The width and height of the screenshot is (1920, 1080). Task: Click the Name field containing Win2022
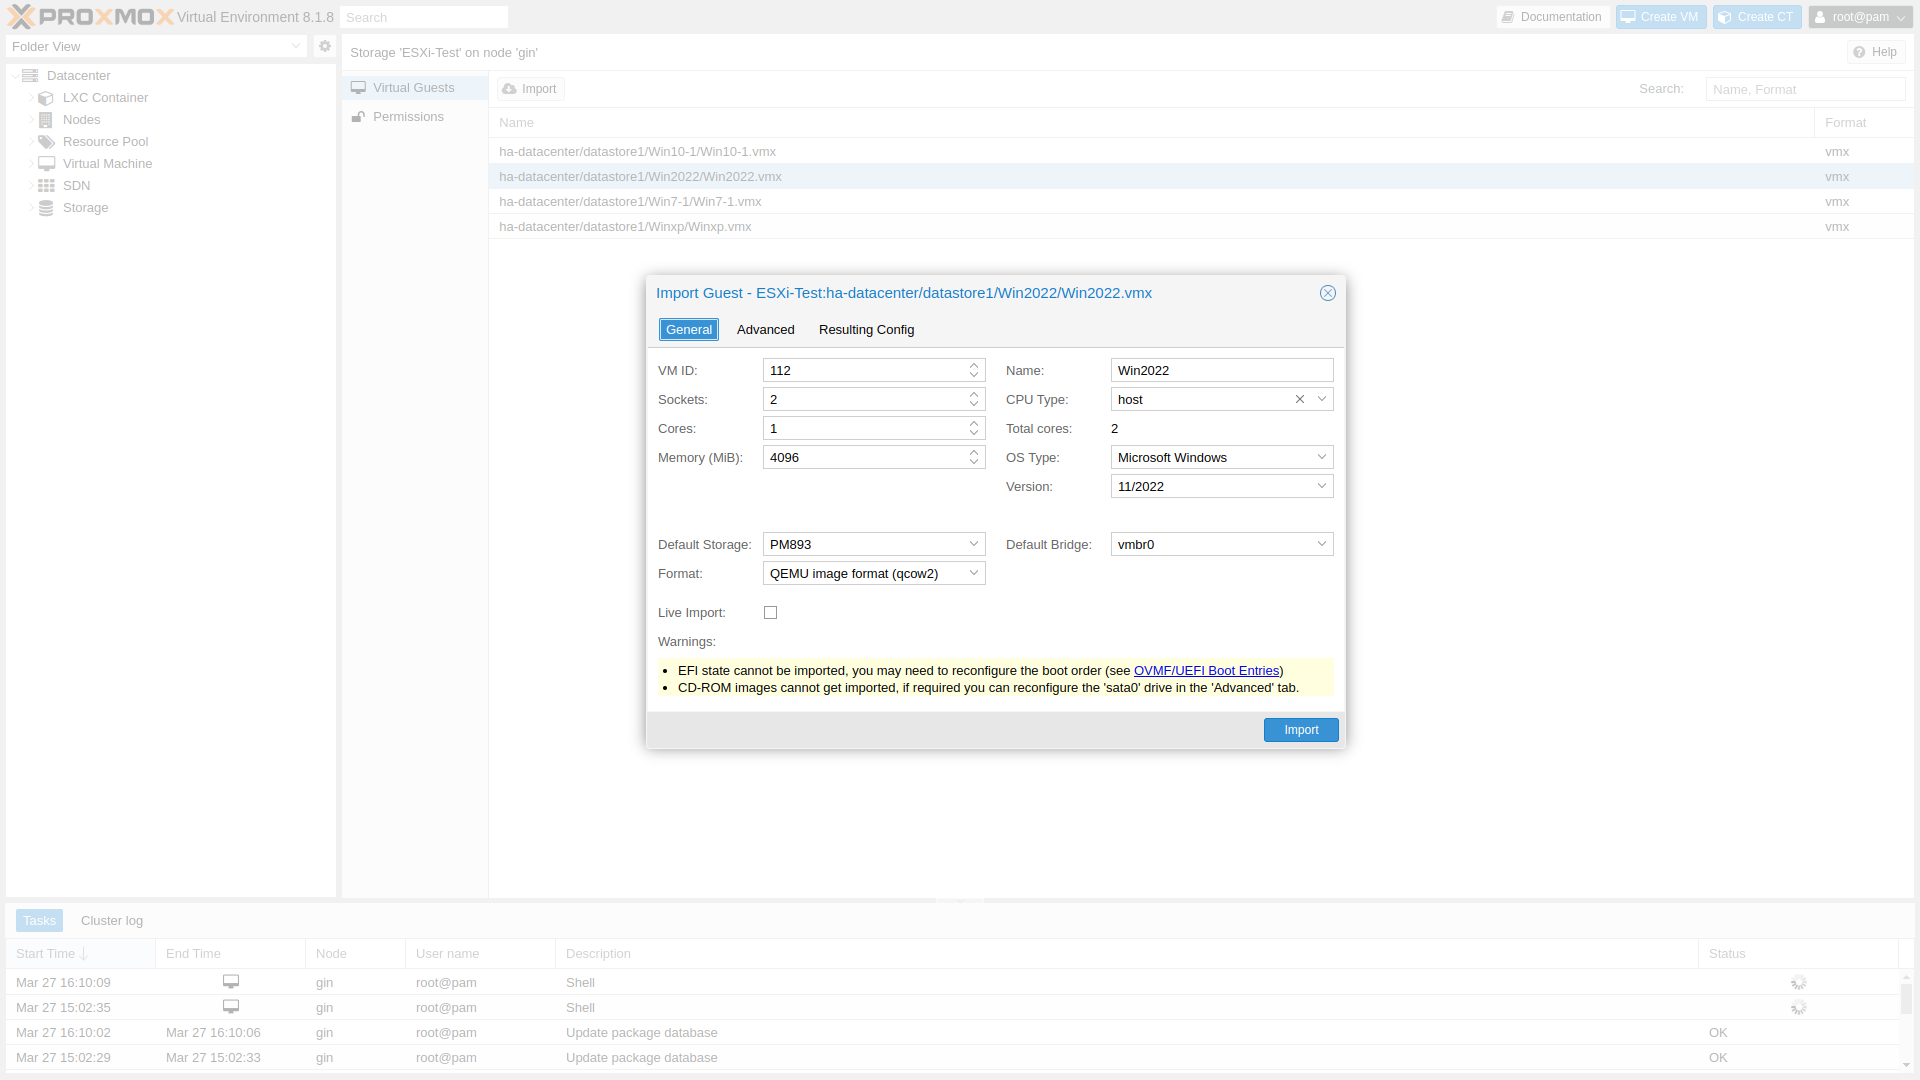point(1221,370)
